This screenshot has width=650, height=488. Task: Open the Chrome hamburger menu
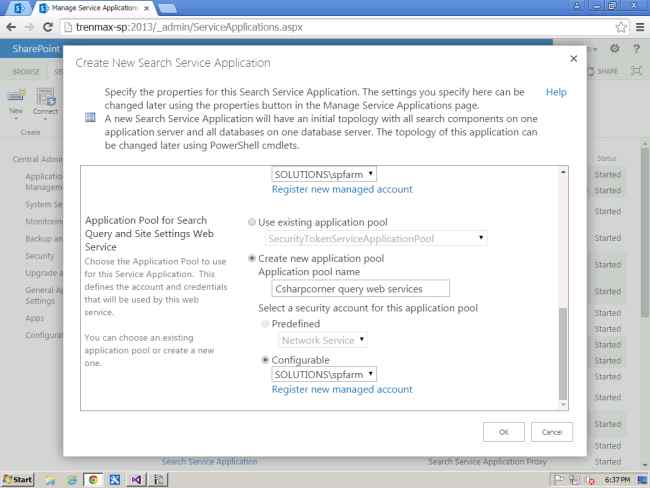pos(640,27)
